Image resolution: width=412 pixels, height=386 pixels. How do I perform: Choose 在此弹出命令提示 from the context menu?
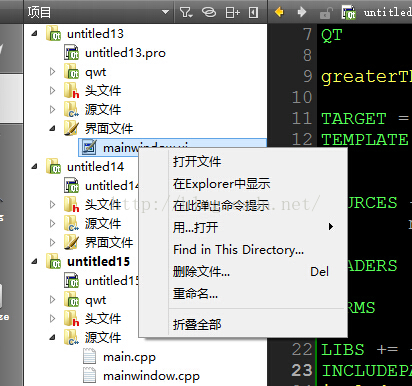(x=243, y=206)
